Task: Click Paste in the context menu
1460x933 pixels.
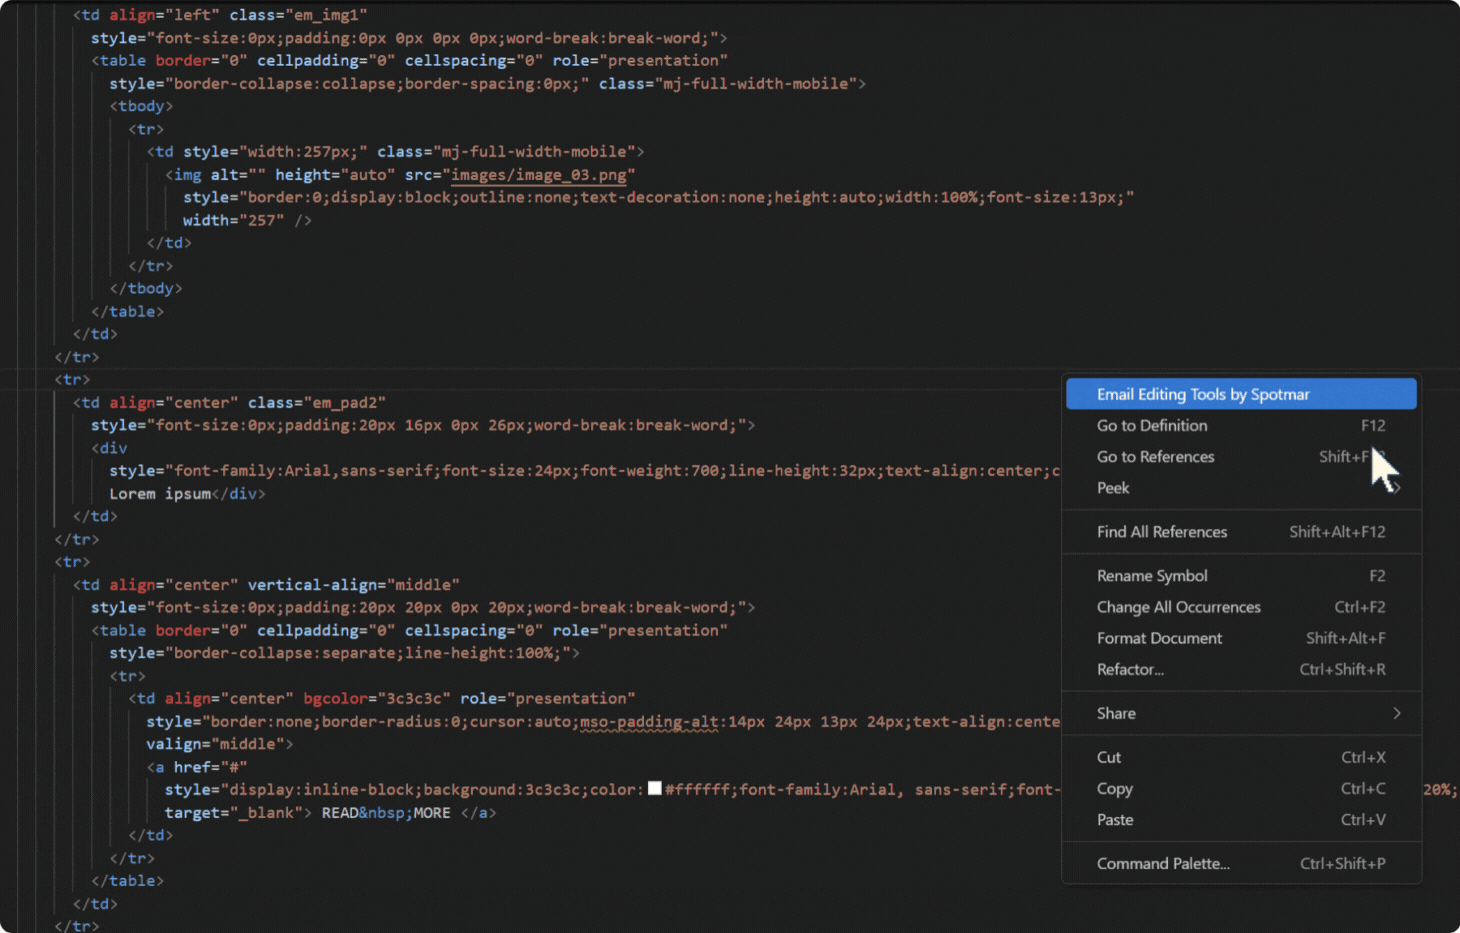Action: [1114, 820]
